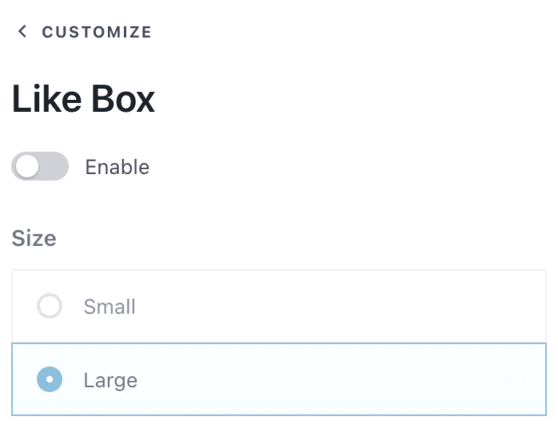
Task: Click the Large size label text
Action: 110,380
